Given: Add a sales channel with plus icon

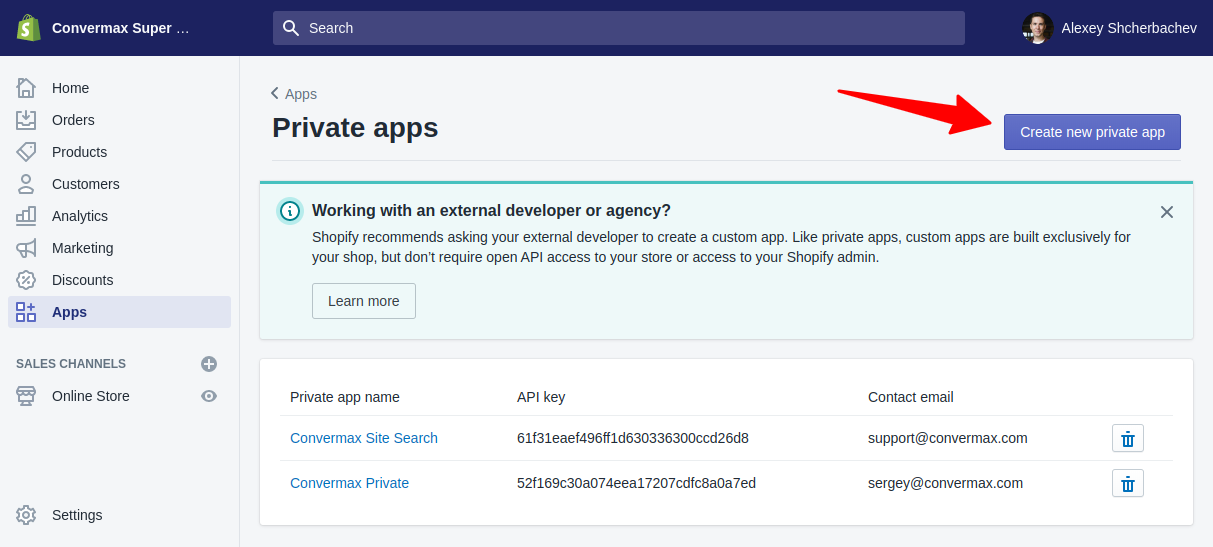Looking at the screenshot, I should click(x=209, y=364).
